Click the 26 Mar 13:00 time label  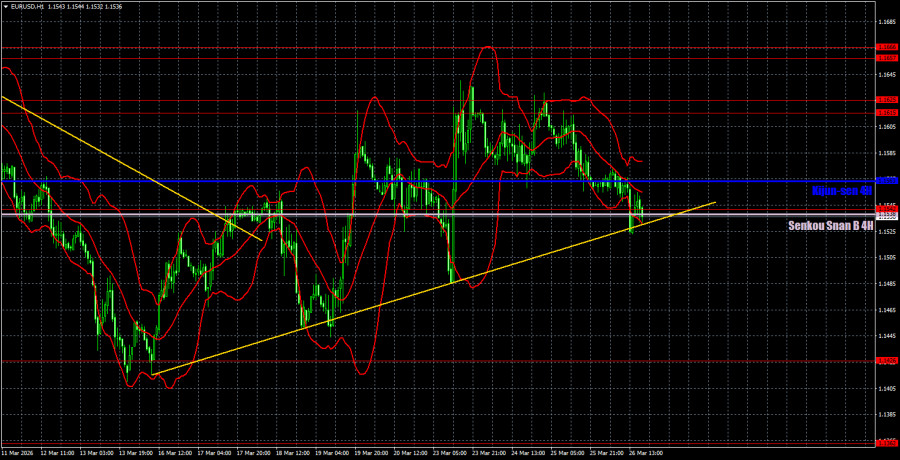pos(647,454)
